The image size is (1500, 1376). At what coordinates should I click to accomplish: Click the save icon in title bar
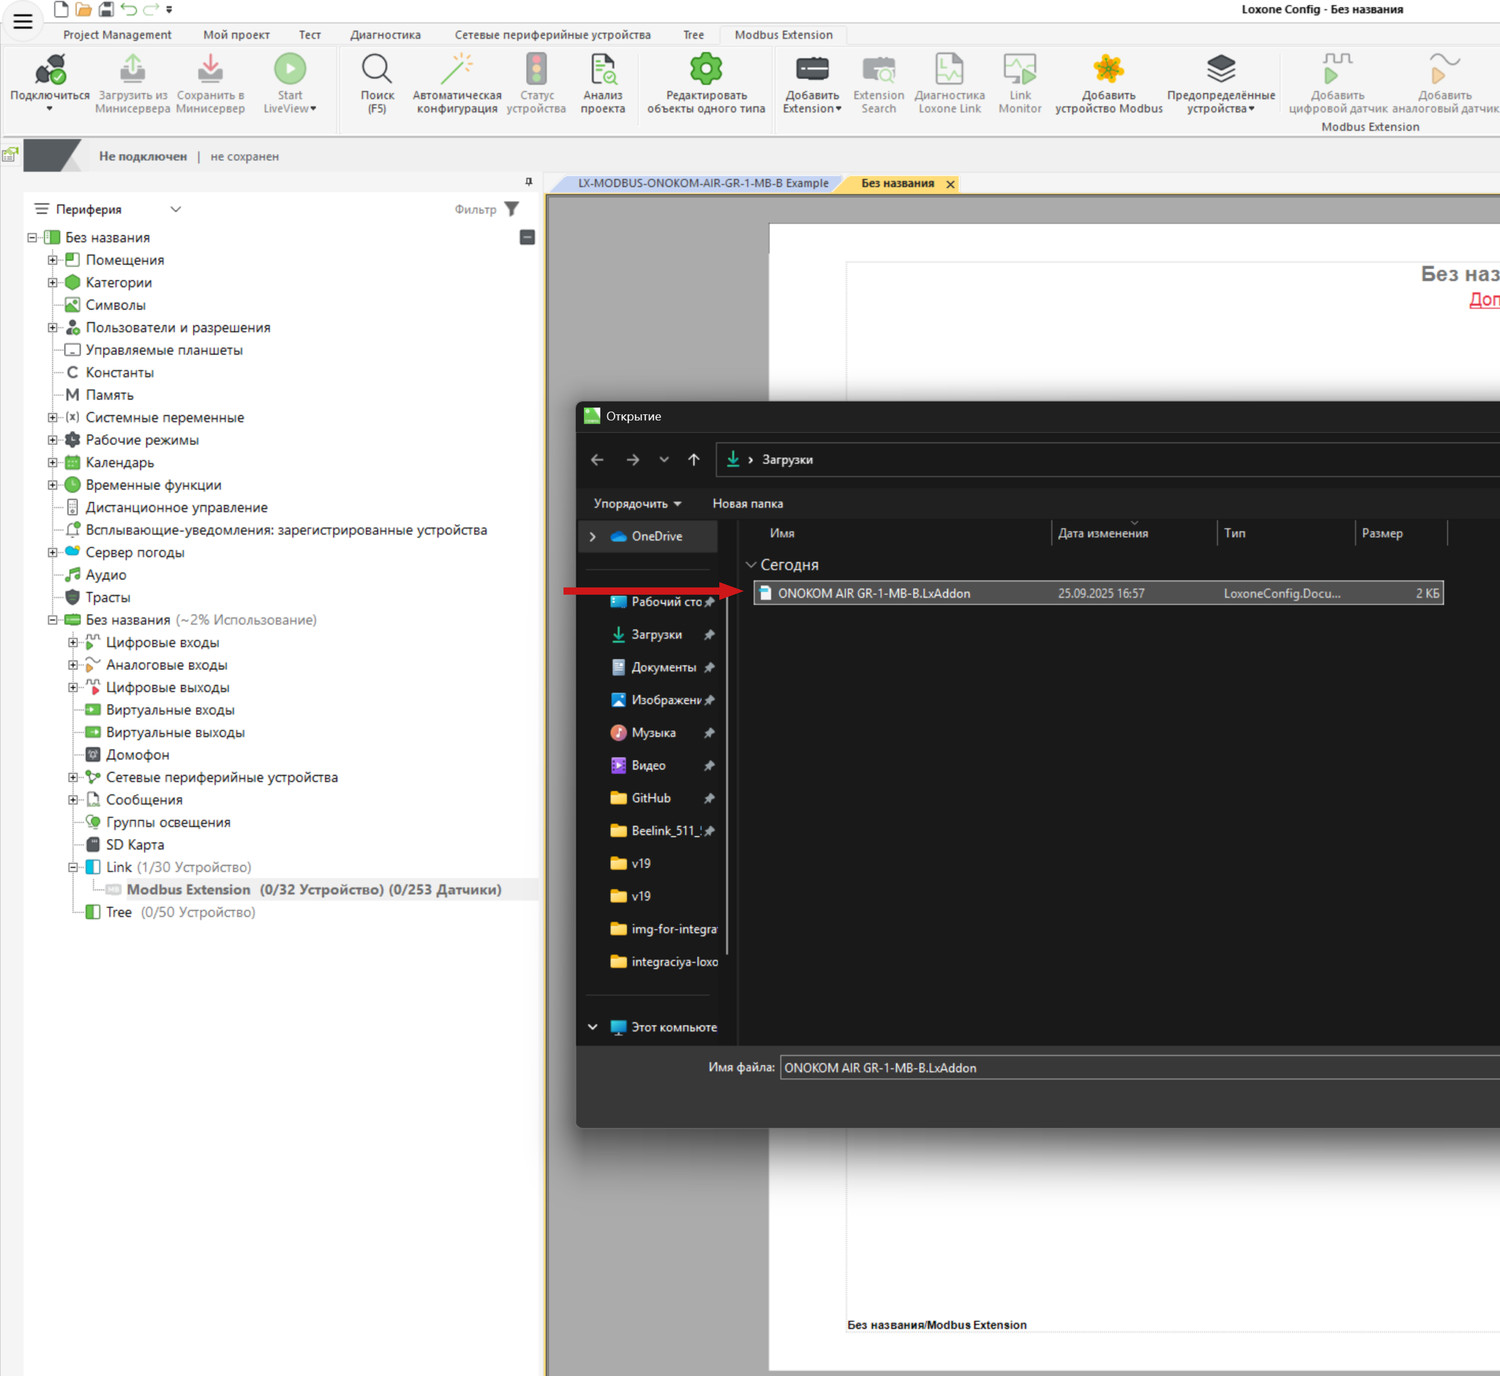(x=106, y=10)
